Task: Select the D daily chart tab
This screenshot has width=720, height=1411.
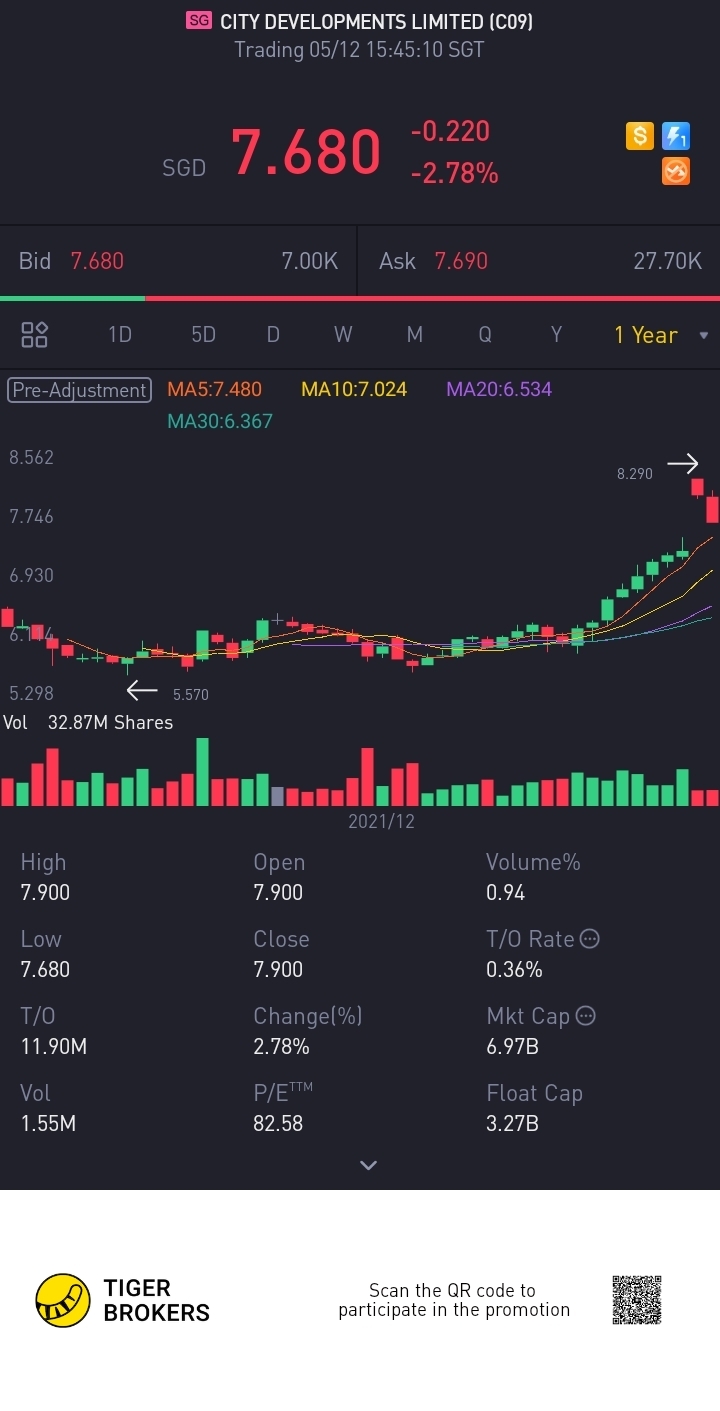Action: [273, 335]
